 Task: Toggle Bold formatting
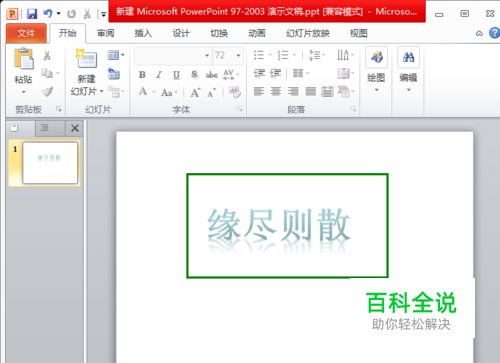142,75
